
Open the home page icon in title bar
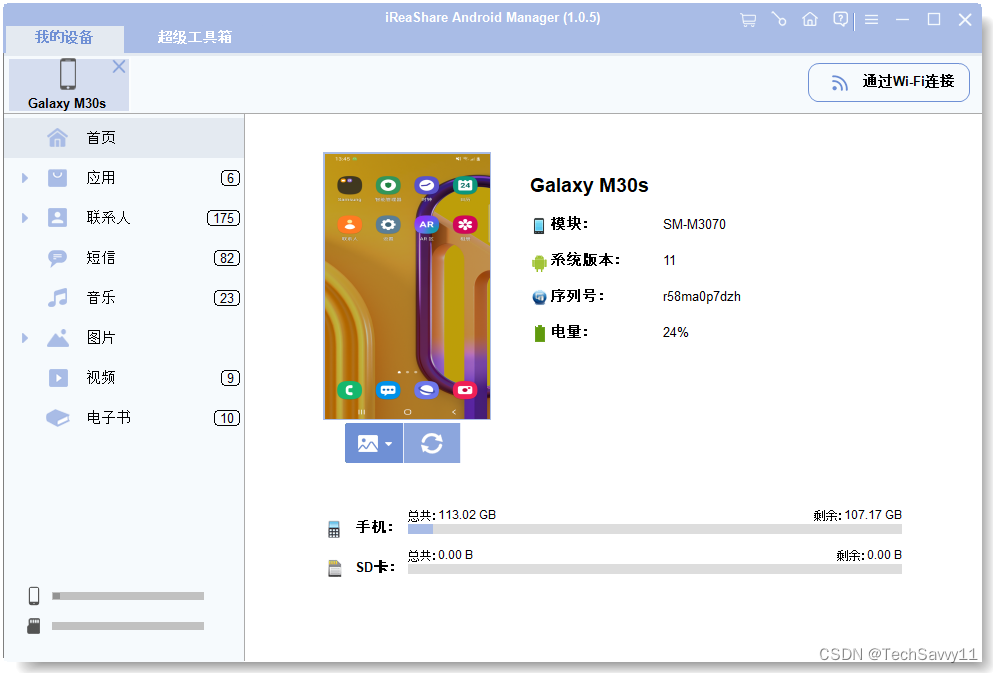click(x=810, y=20)
